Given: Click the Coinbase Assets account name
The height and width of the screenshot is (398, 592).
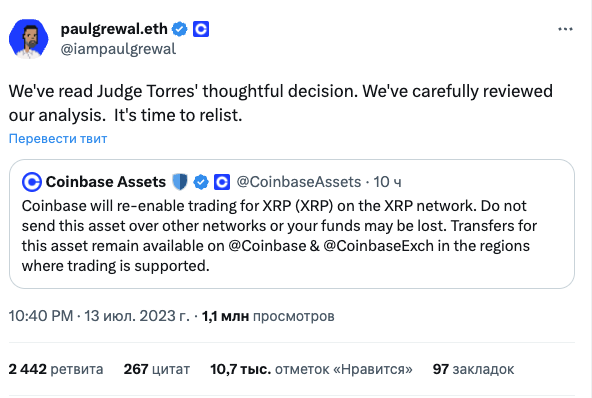Looking at the screenshot, I should 106,182.
